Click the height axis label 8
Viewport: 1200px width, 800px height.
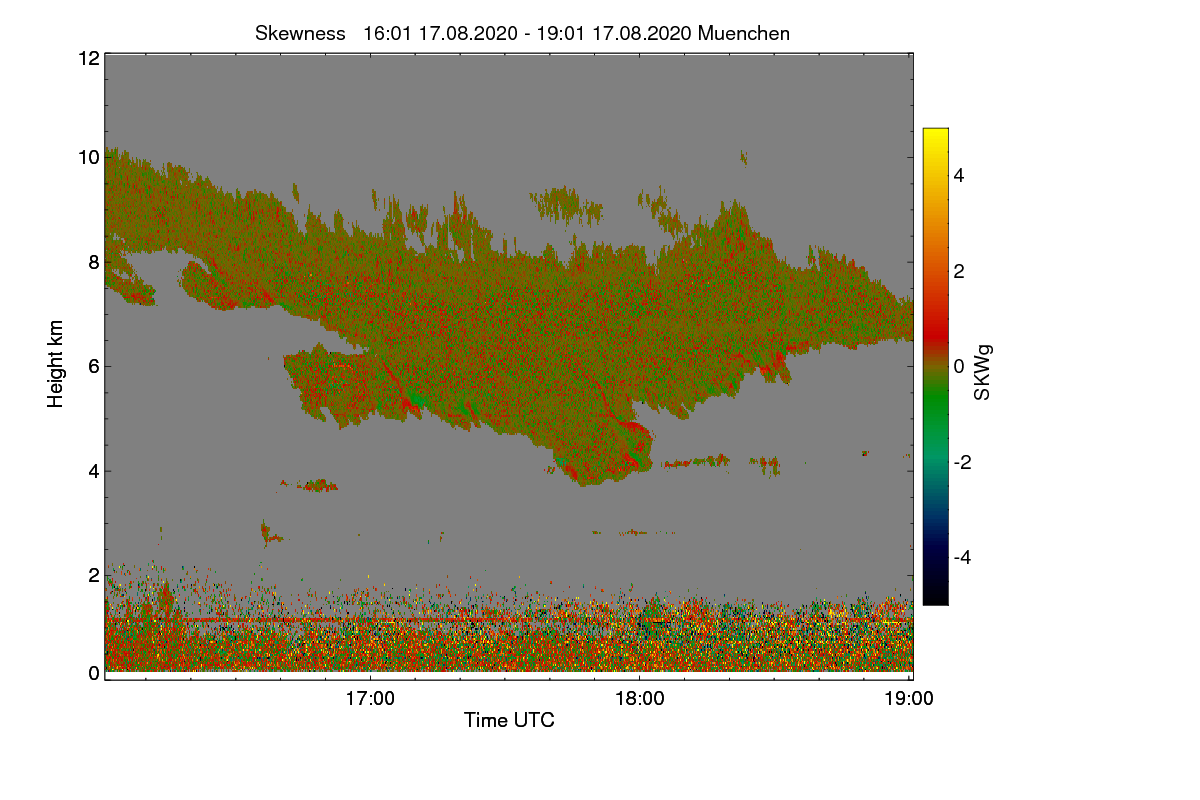[x=94, y=262]
